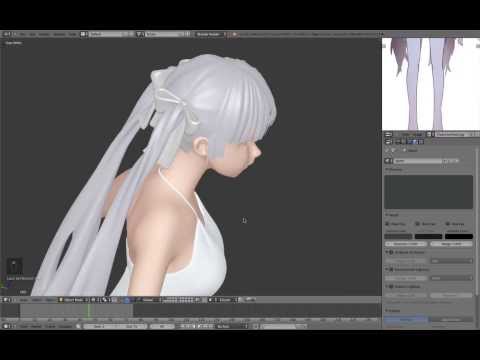Click the timeline Start frame field

tap(99, 326)
